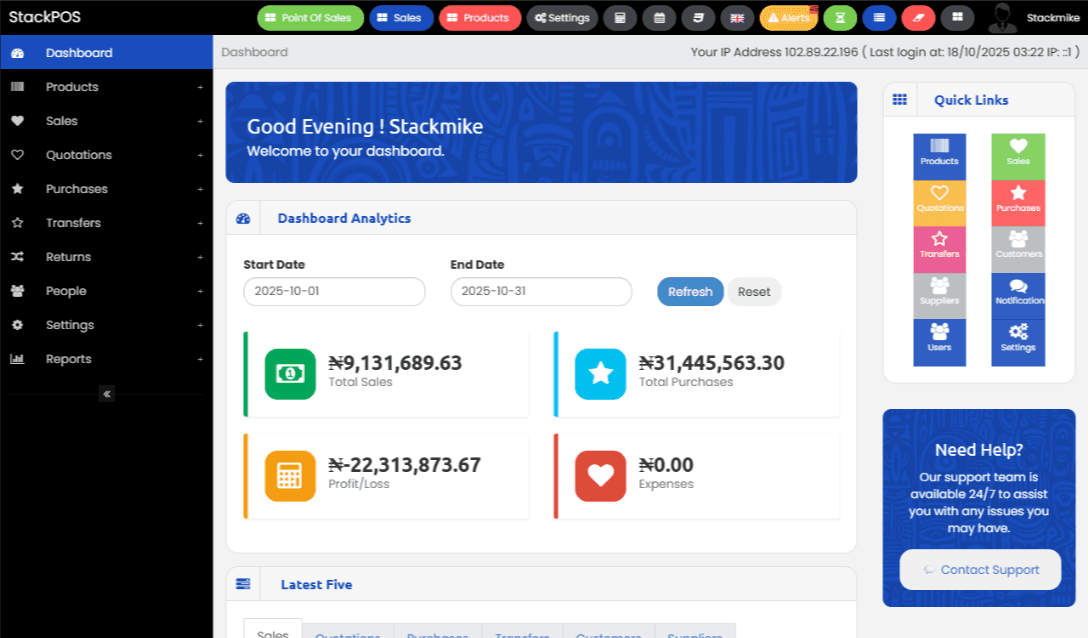The image size is (1088, 638).
Task: Open Point Of Sales from top bar
Action: 310,18
